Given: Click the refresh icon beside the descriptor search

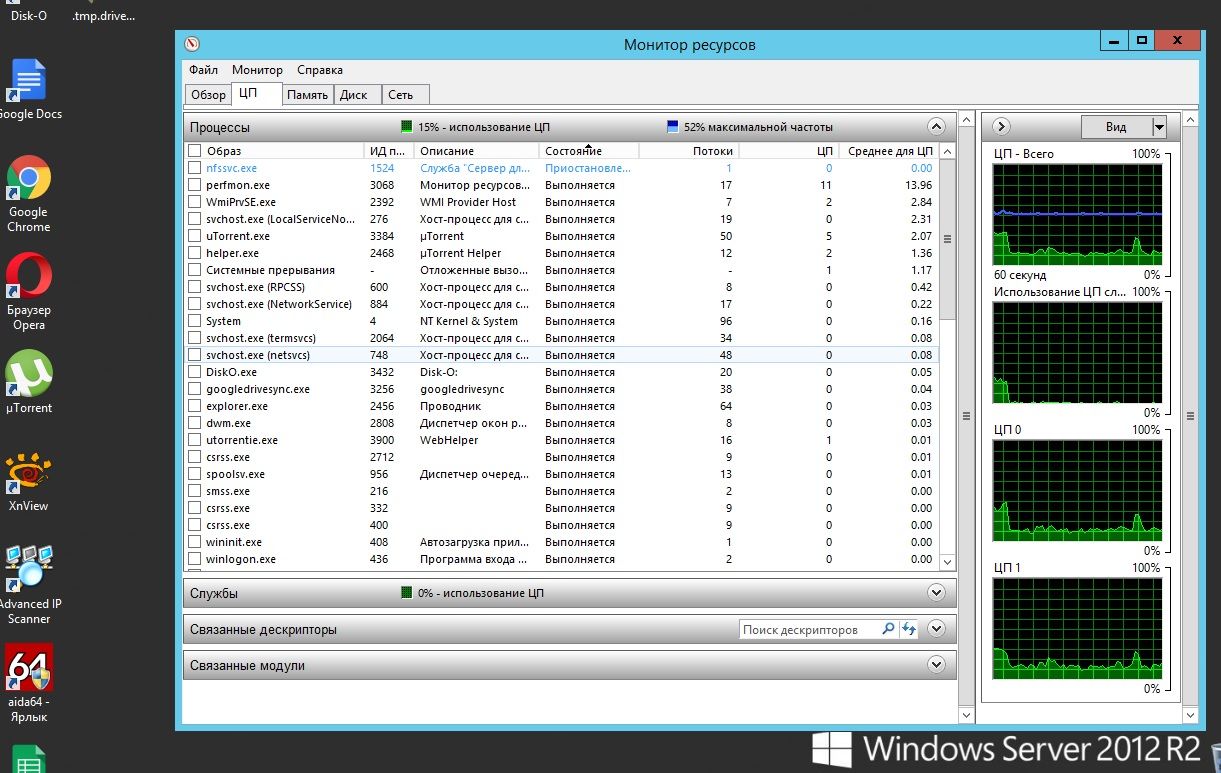Looking at the screenshot, I should [x=908, y=630].
